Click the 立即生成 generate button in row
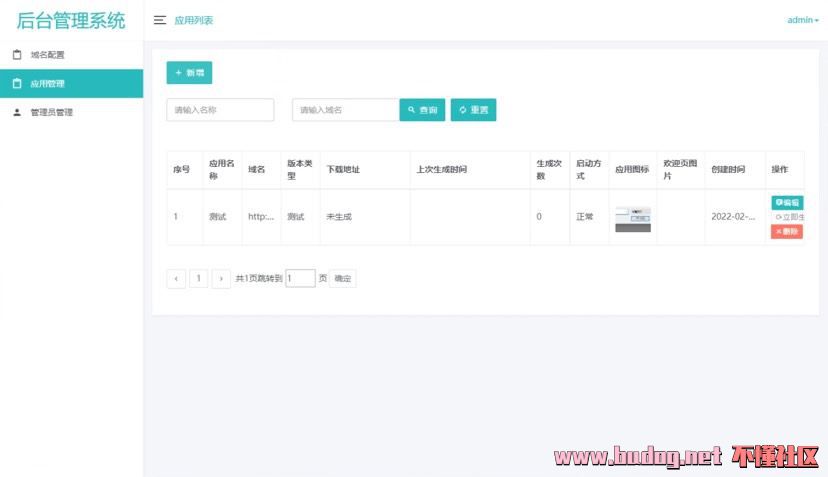This screenshot has width=828, height=477. click(x=789, y=217)
